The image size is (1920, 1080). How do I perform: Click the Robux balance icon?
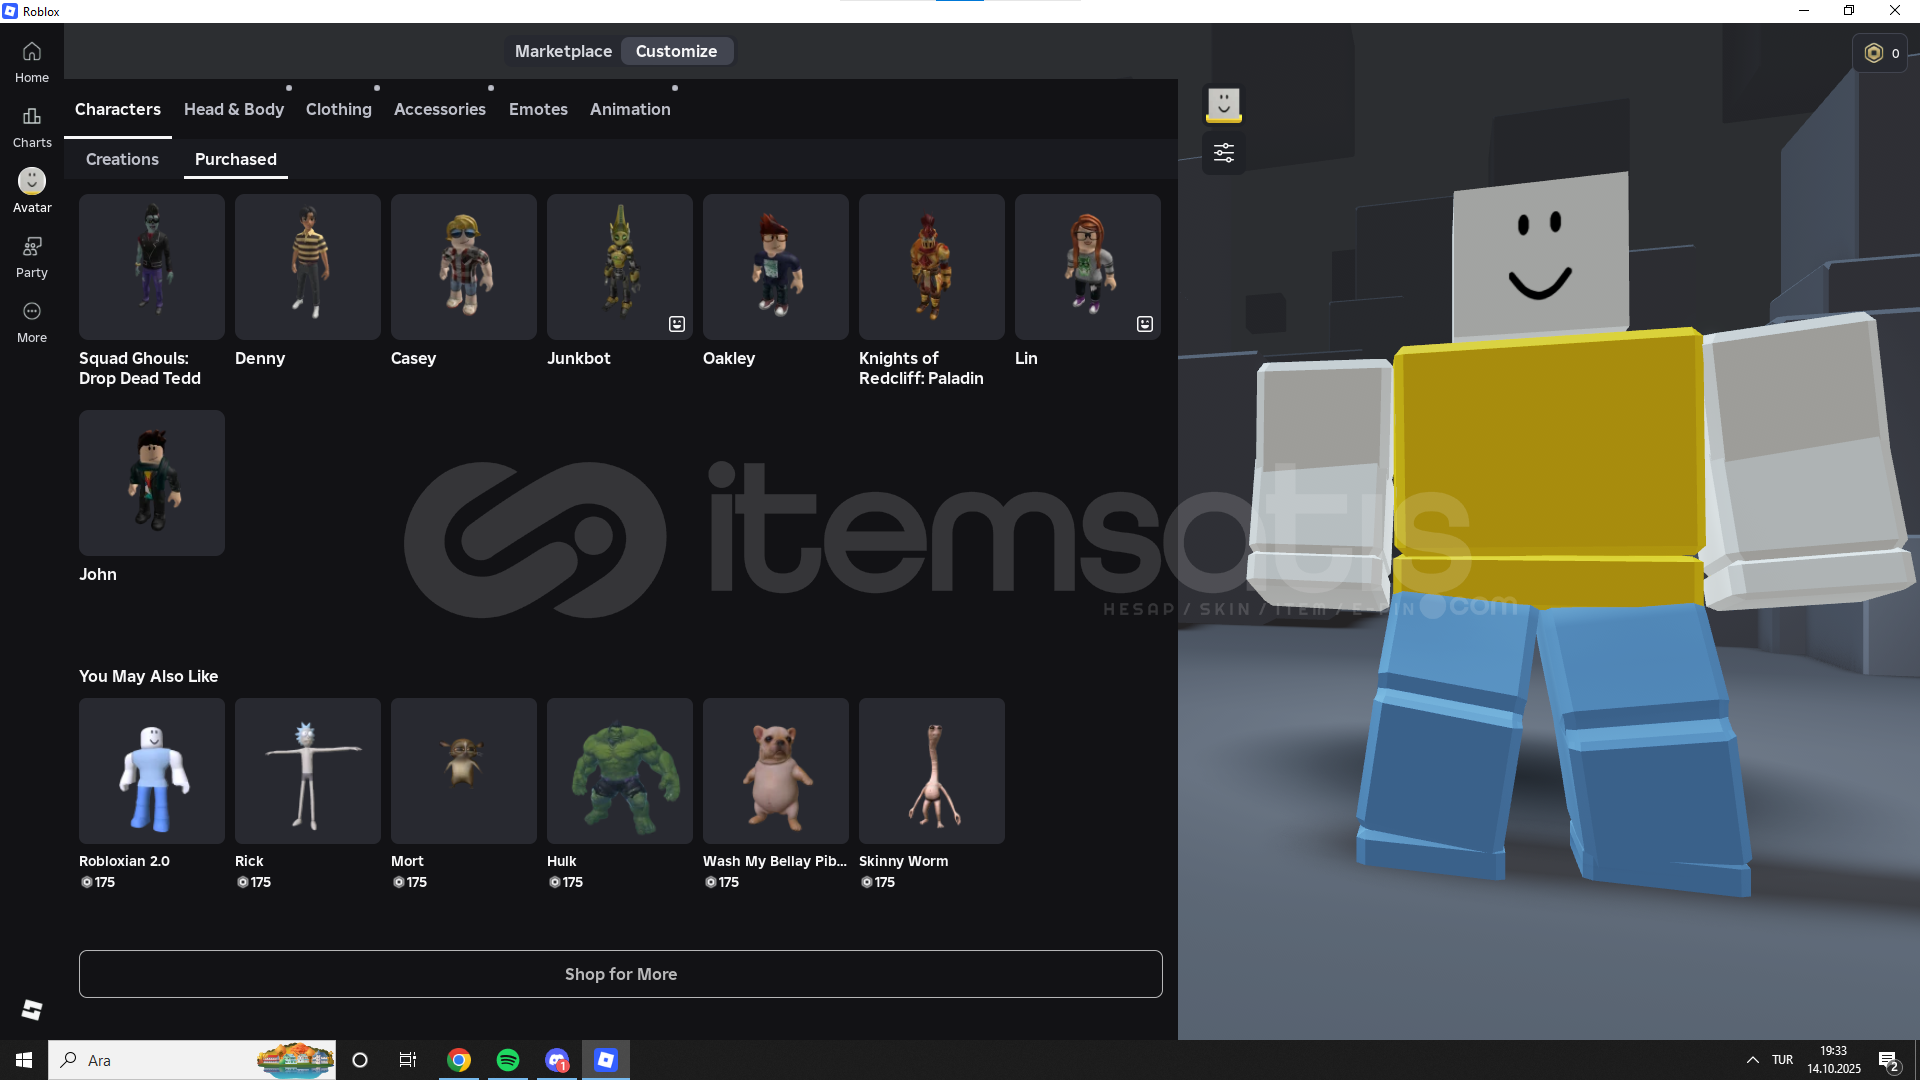coord(1875,53)
